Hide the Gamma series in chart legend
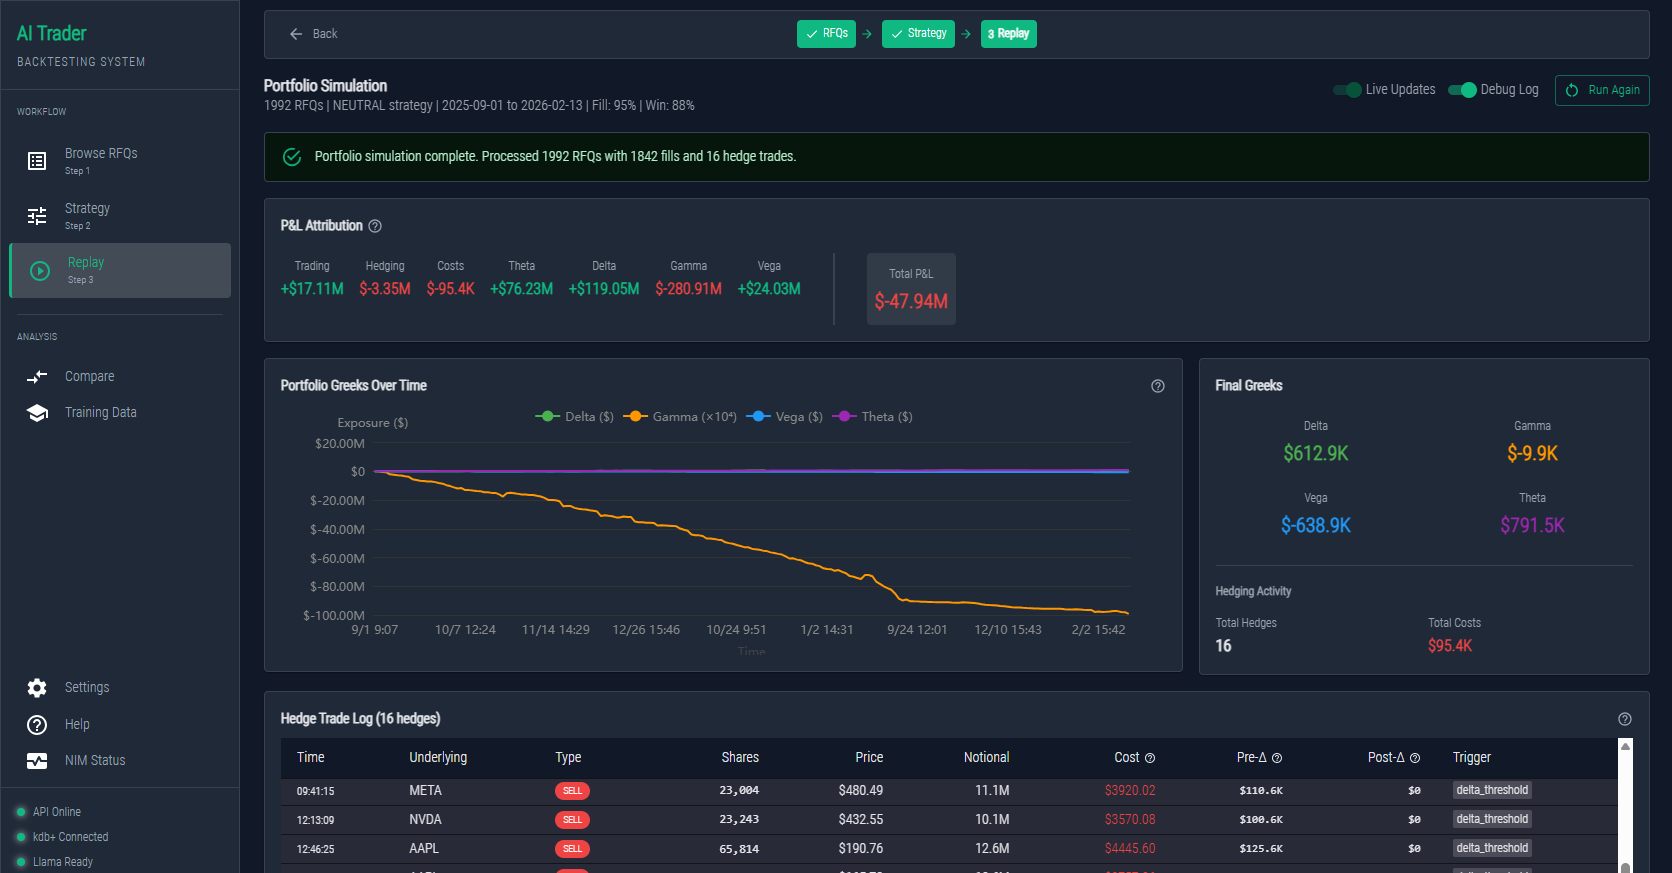This screenshot has height=873, width=1672. [x=680, y=417]
